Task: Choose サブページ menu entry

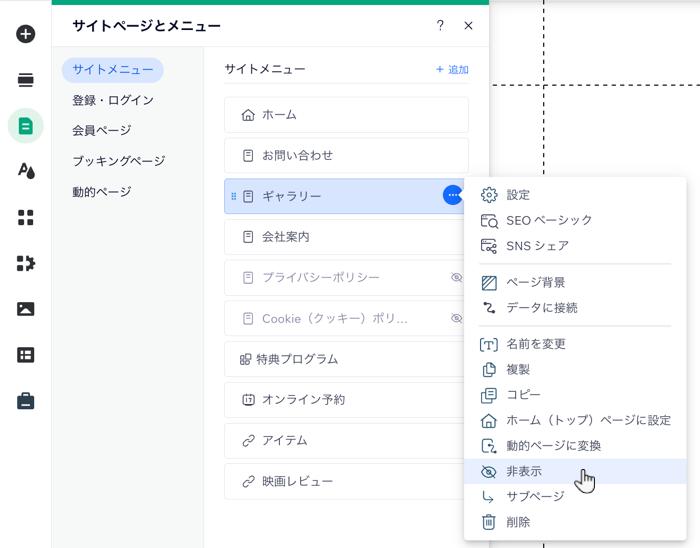Action: [x=575, y=497]
